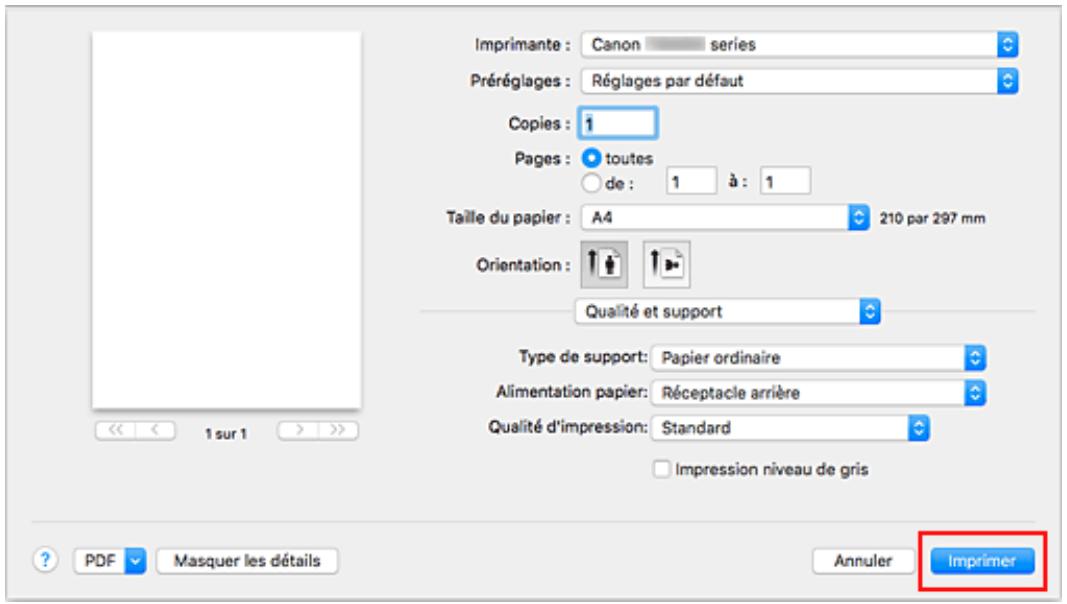Click the Imprimer button
Image resolution: width=1067 pixels, height=604 pixels.
[982, 561]
